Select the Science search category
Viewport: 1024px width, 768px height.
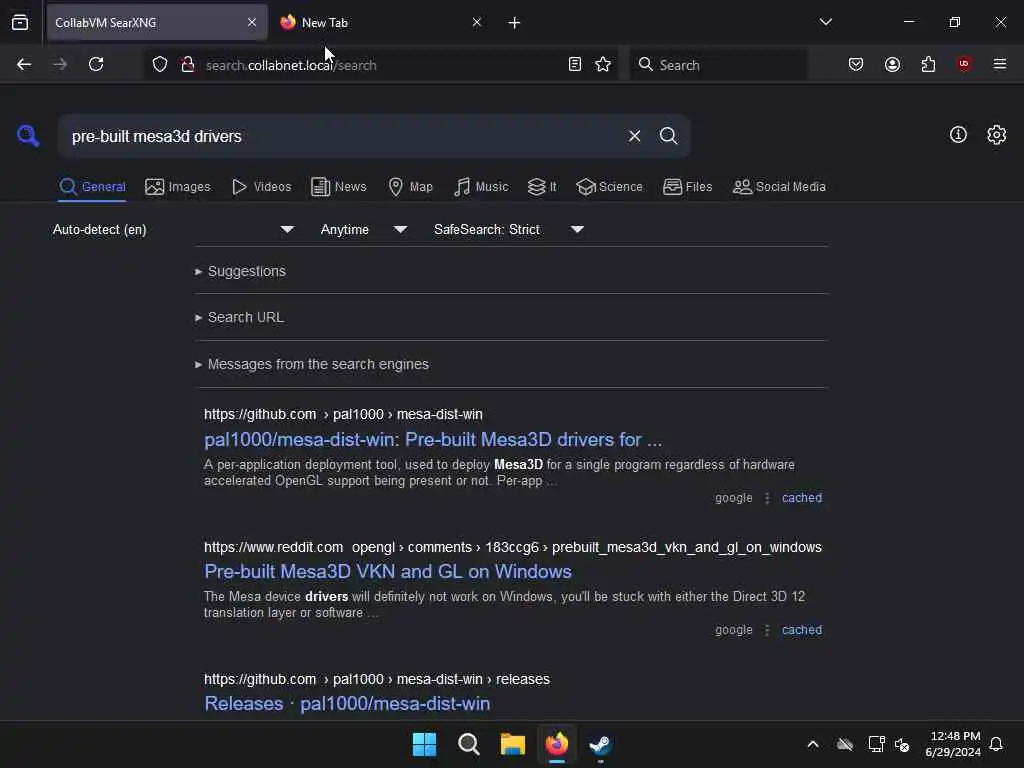tap(609, 187)
